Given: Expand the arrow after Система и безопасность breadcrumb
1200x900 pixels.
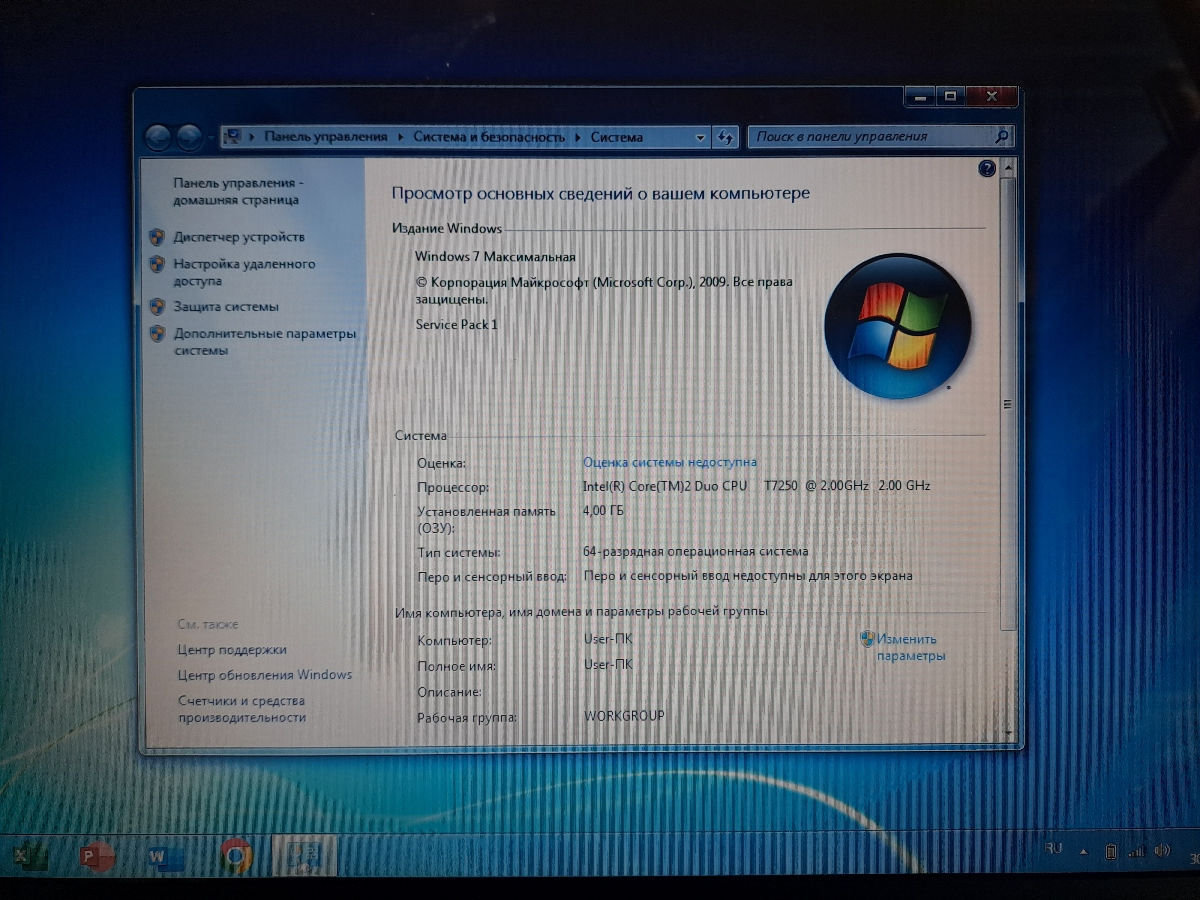Looking at the screenshot, I should (578, 137).
